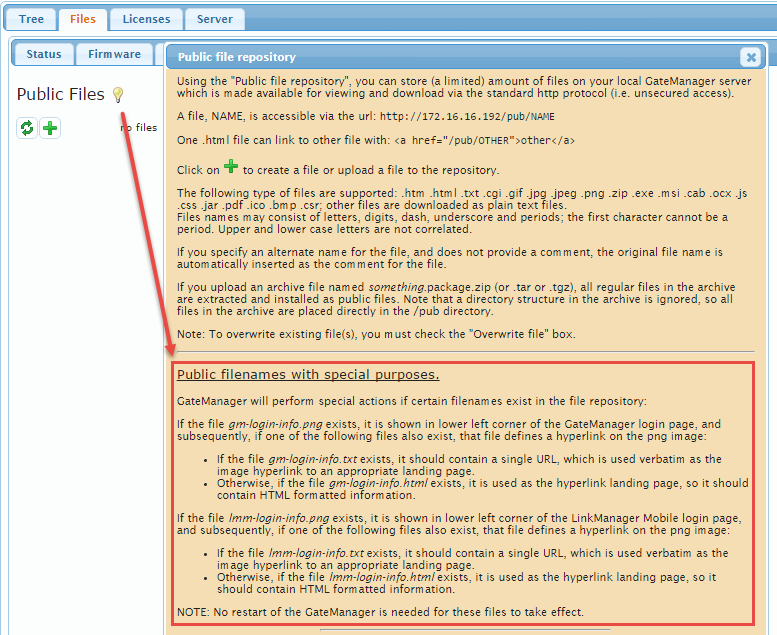Image resolution: width=777 pixels, height=635 pixels.
Task: Click the lightbulb help icon beside Public Files
Action: (x=118, y=94)
